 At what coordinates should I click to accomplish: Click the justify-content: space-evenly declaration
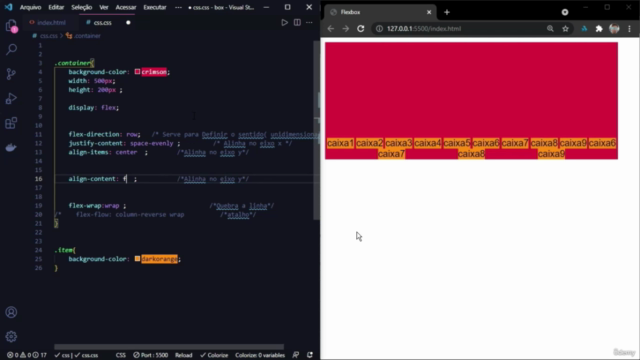pyautogui.click(x=124, y=143)
